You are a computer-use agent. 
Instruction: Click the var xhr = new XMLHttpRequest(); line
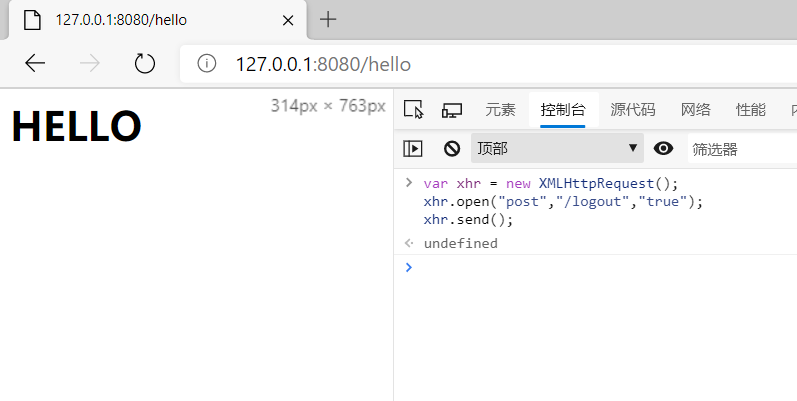point(551,183)
